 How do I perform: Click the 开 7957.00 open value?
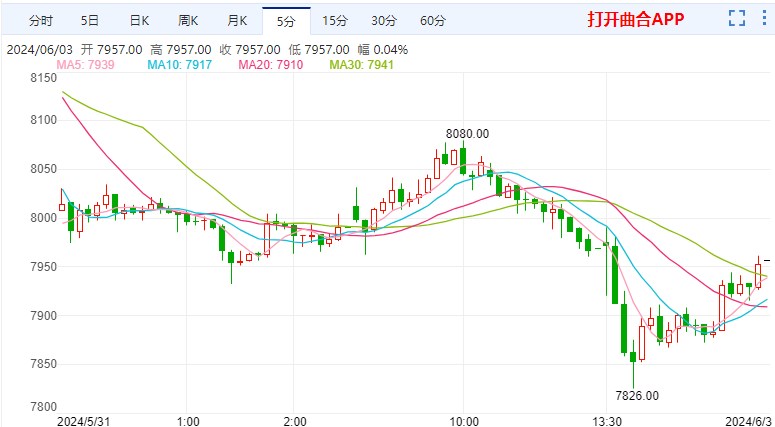point(112,49)
